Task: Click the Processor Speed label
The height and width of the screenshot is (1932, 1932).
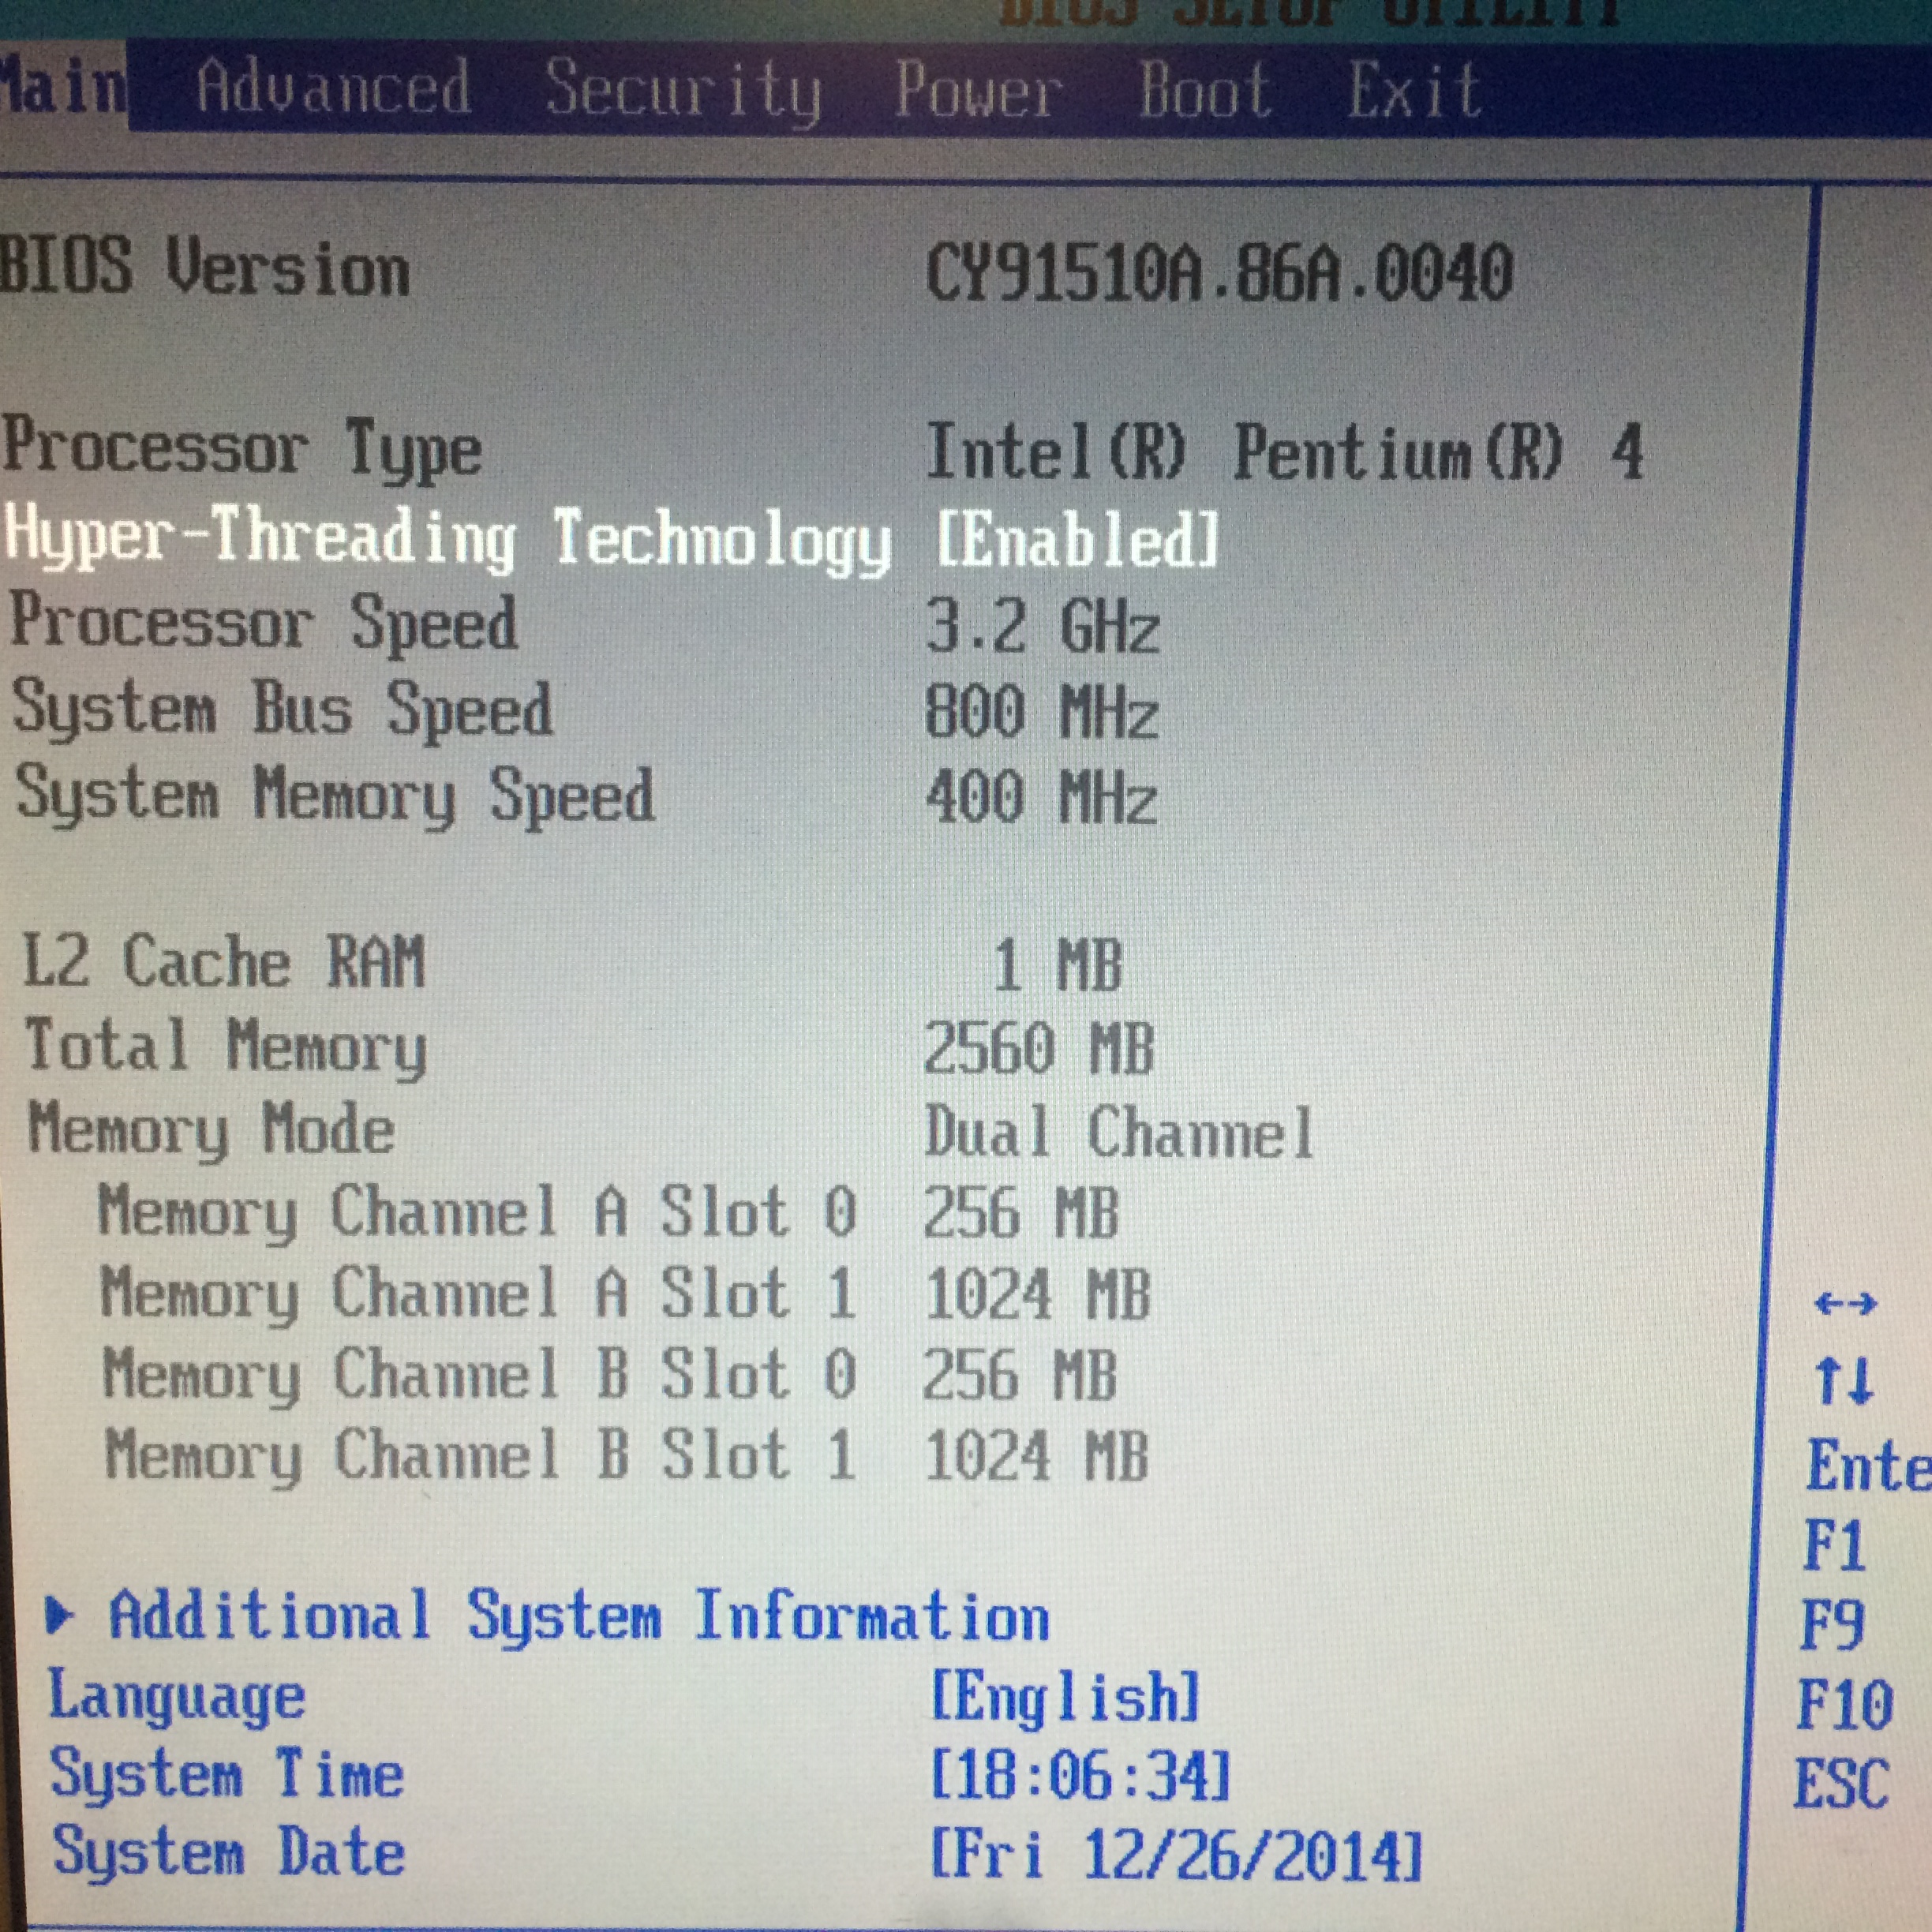Action: pos(264,623)
